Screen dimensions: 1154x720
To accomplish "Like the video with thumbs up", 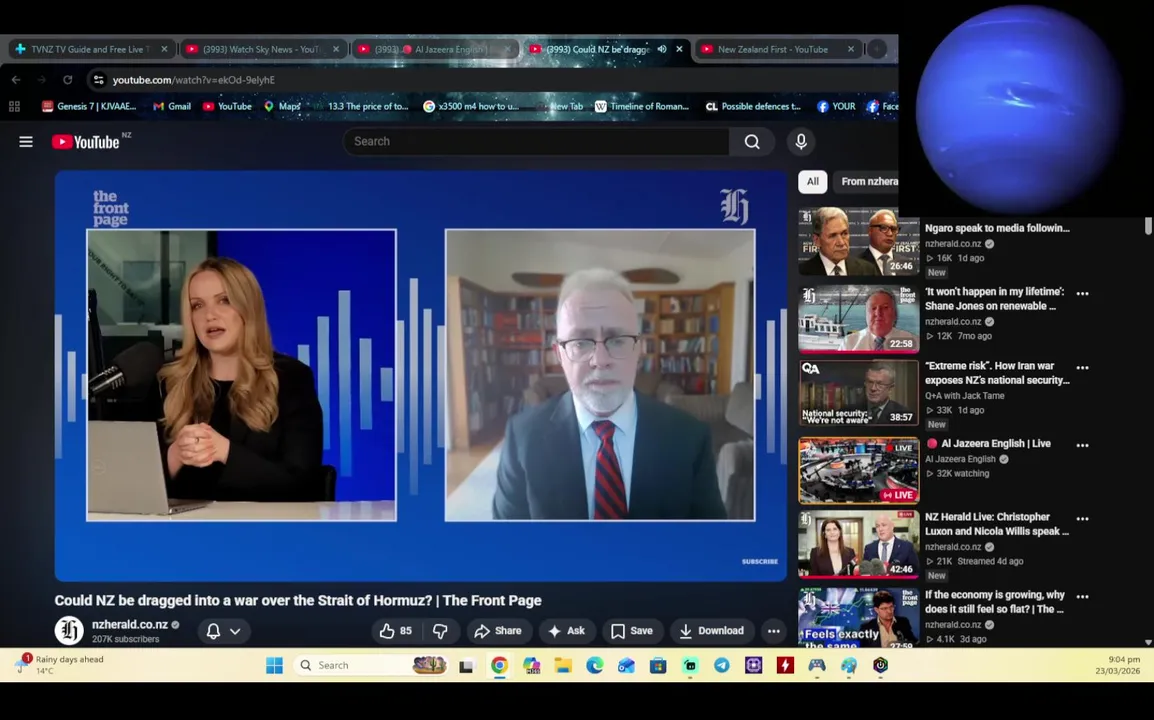I will [396, 631].
